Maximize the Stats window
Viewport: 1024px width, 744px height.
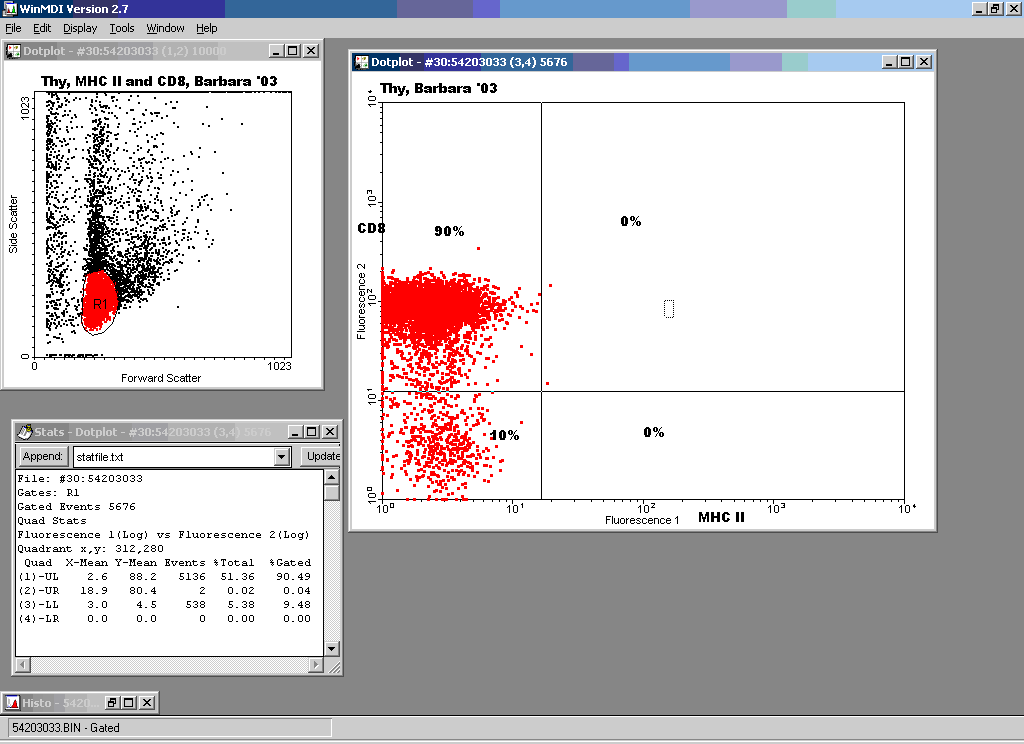311,432
